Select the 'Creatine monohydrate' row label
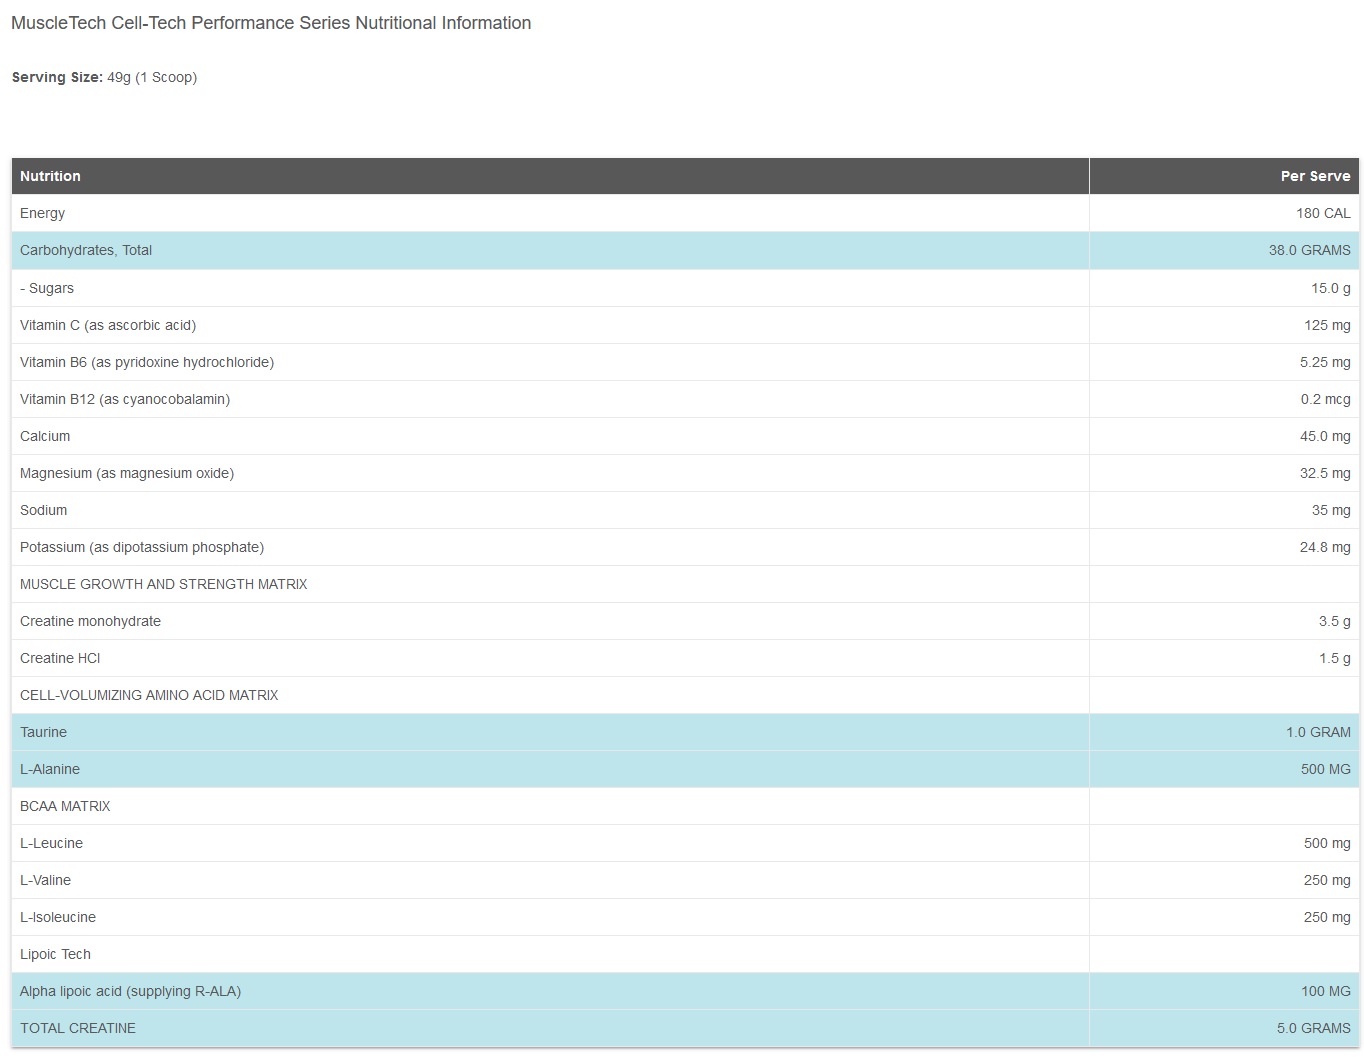 pos(90,621)
